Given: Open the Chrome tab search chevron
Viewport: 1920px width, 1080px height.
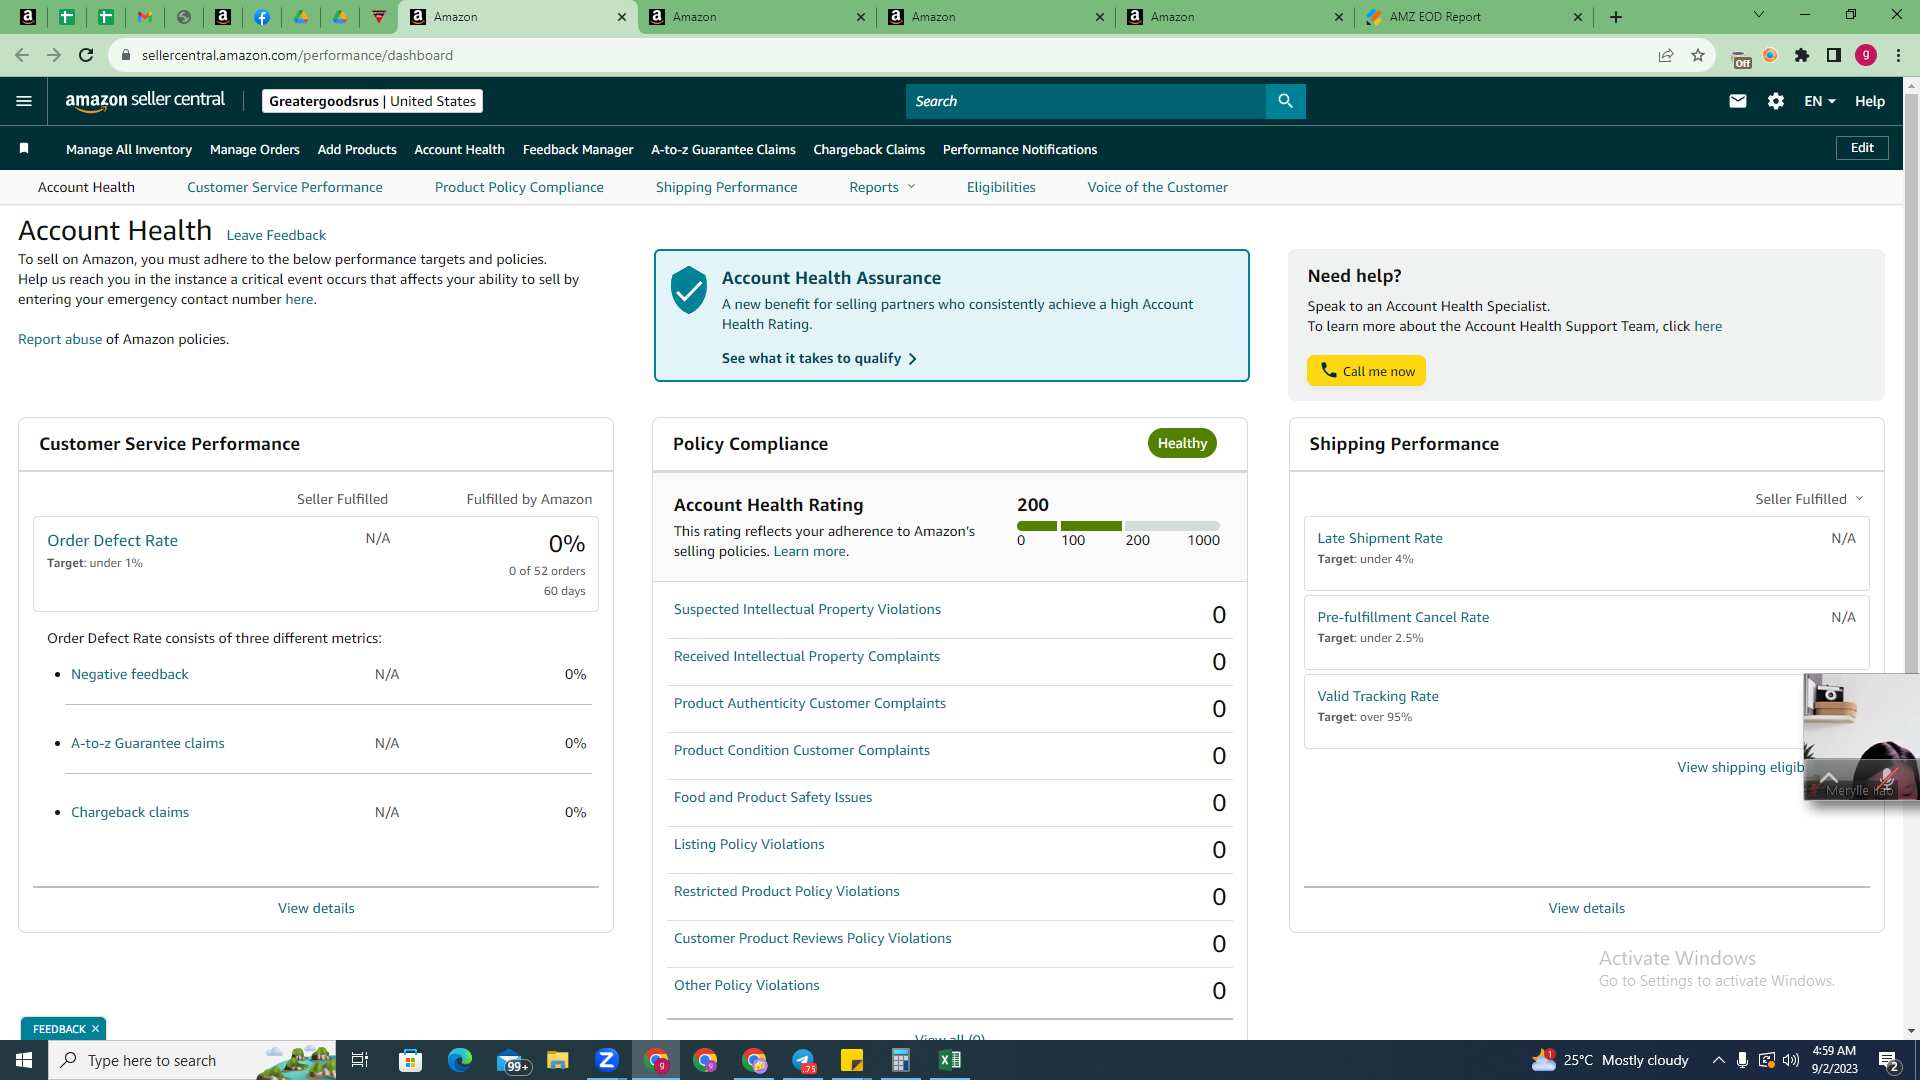Looking at the screenshot, I should point(1759,15).
